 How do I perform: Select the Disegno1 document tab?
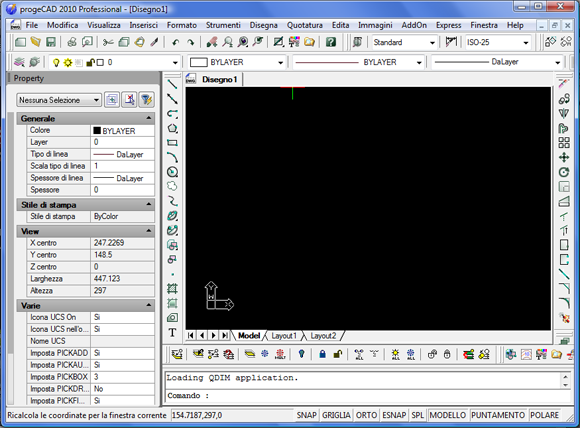point(219,79)
